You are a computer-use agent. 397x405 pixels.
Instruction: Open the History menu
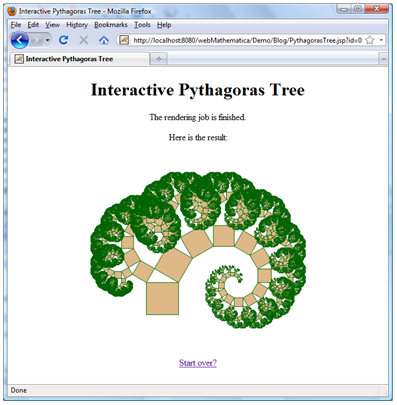tap(77, 25)
